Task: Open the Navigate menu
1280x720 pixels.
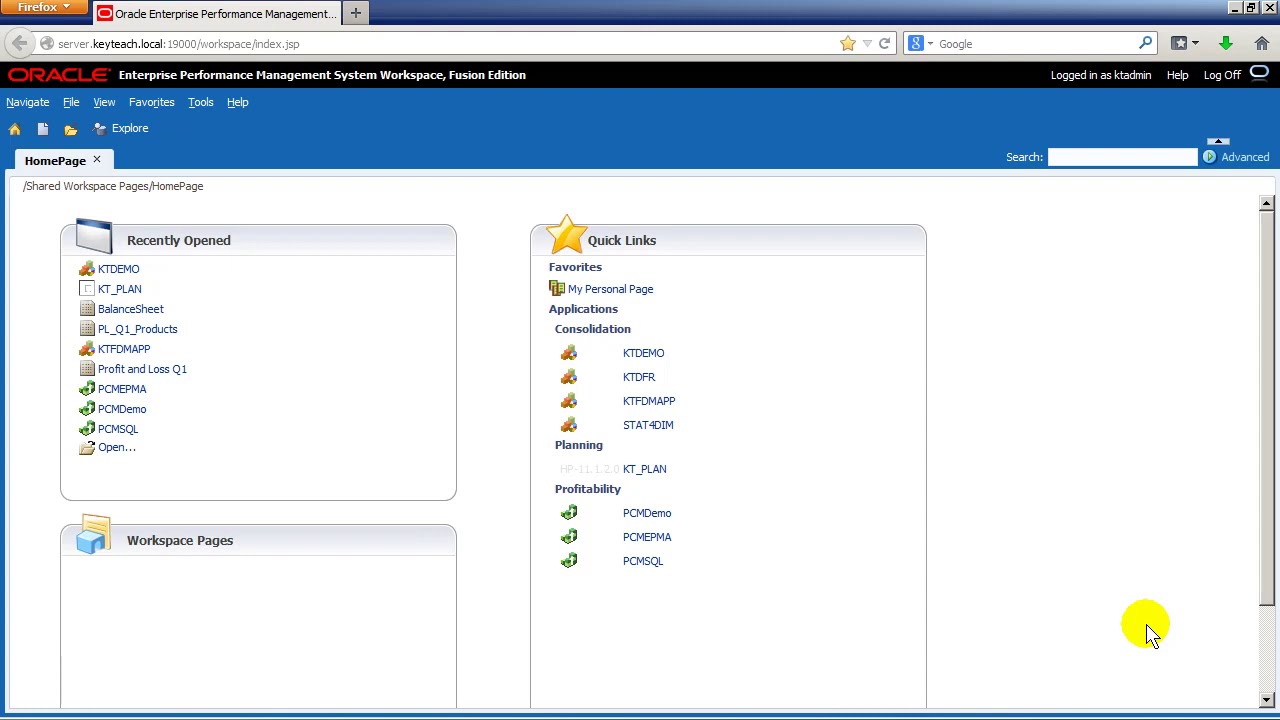Action: pyautogui.click(x=28, y=102)
